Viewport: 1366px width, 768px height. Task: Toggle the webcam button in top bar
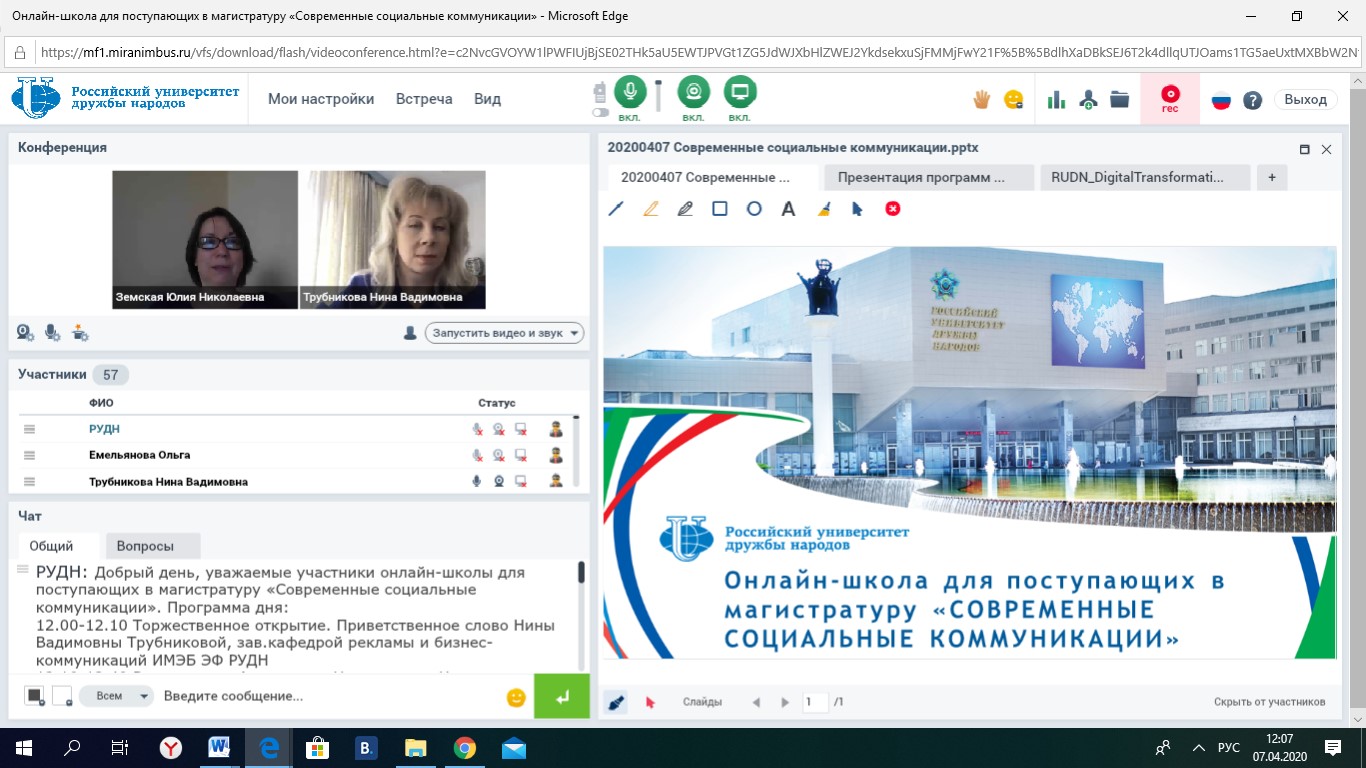click(693, 92)
